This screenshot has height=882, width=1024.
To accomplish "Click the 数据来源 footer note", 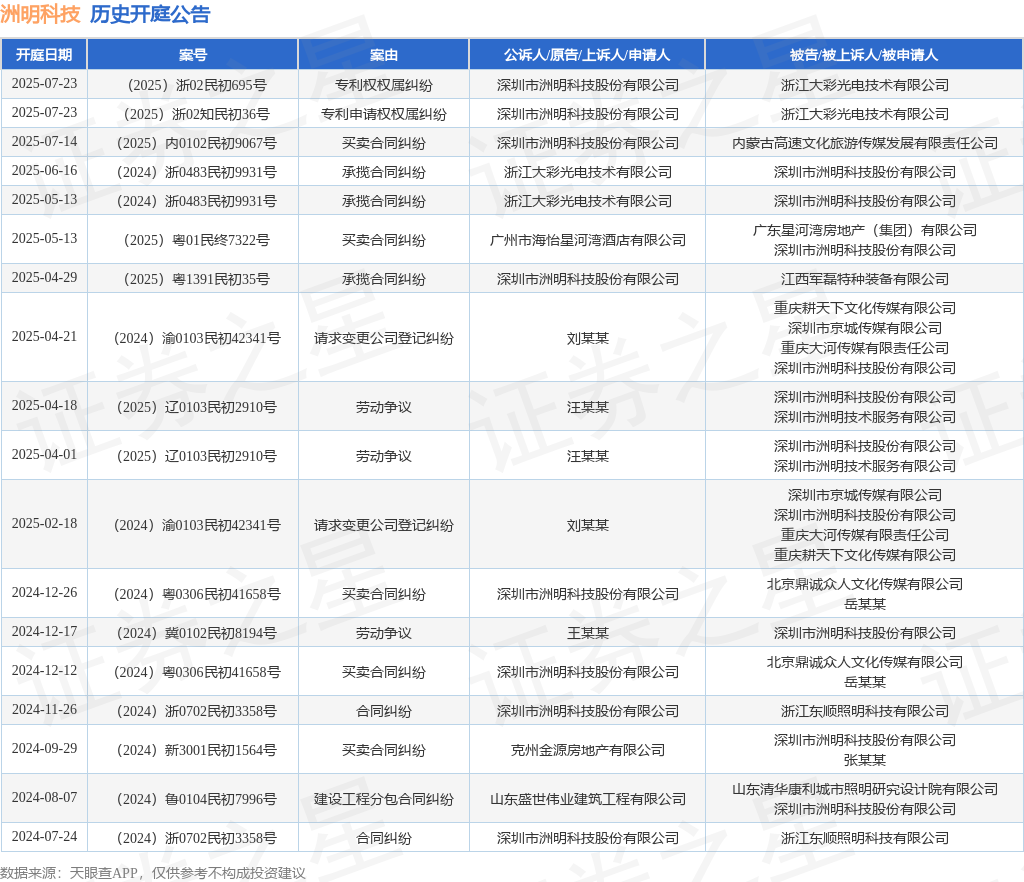I will (x=153, y=873).
